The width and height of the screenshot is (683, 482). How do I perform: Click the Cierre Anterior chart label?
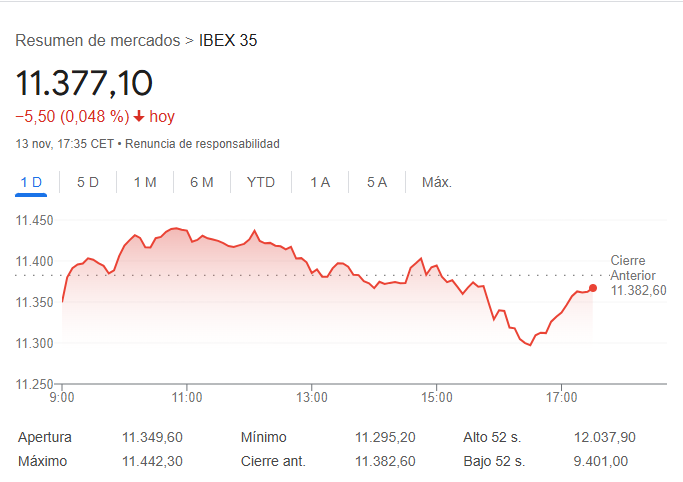(x=634, y=268)
